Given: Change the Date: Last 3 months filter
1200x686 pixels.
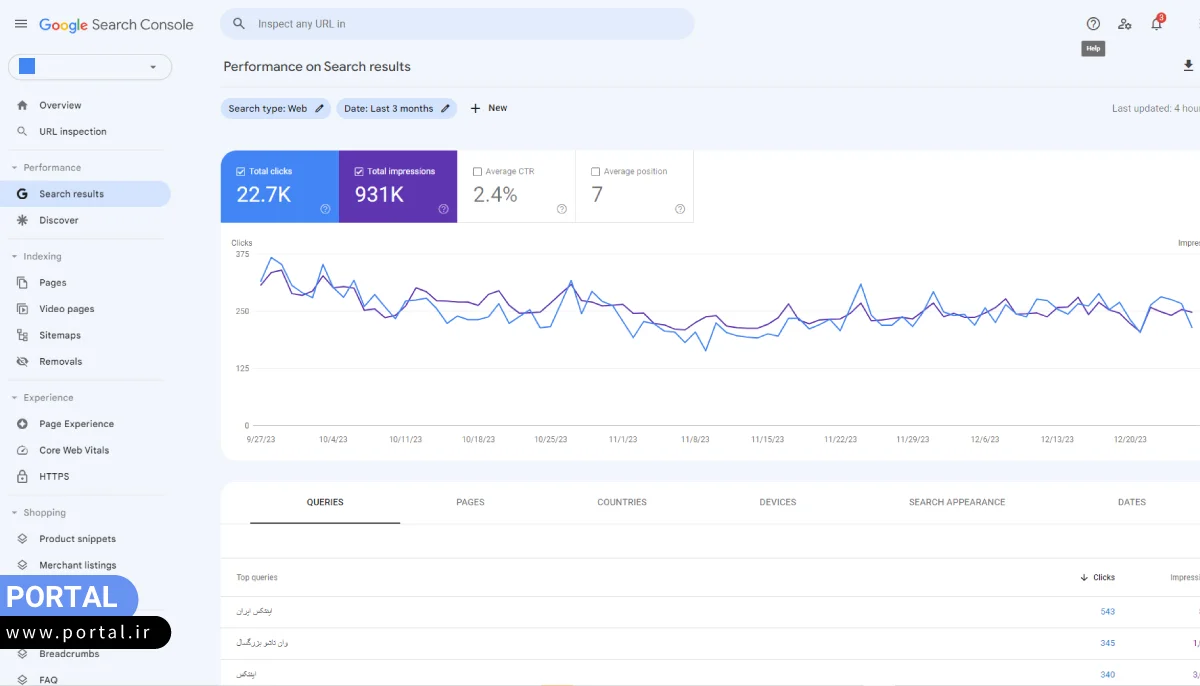Looking at the screenshot, I should coord(444,108).
